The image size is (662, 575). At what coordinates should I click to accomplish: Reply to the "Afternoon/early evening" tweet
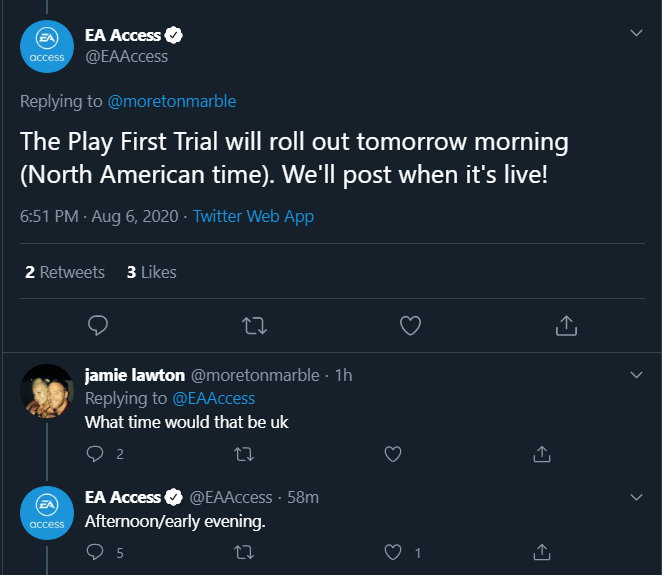click(x=96, y=551)
